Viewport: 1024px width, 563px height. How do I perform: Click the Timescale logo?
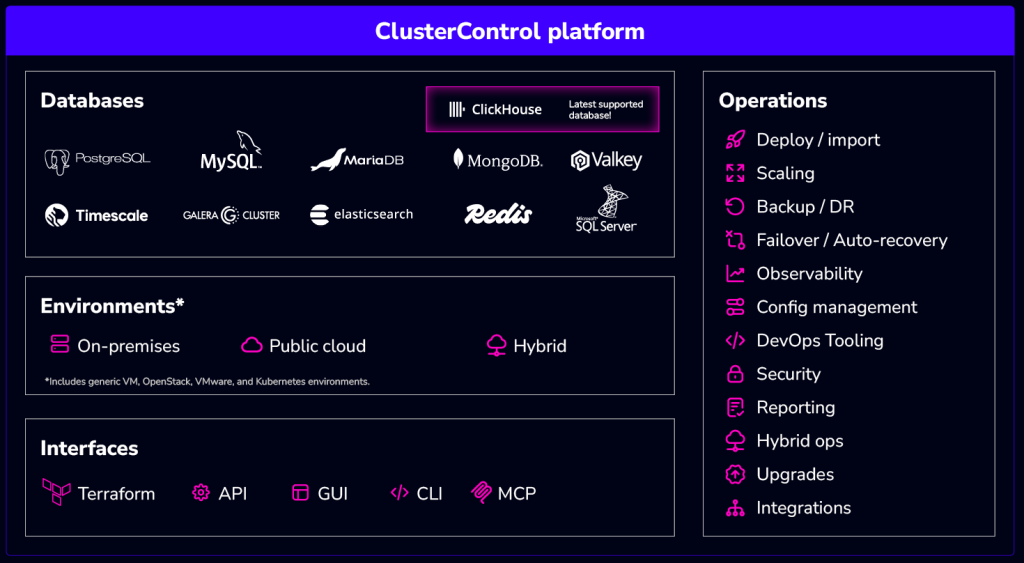pos(97,215)
